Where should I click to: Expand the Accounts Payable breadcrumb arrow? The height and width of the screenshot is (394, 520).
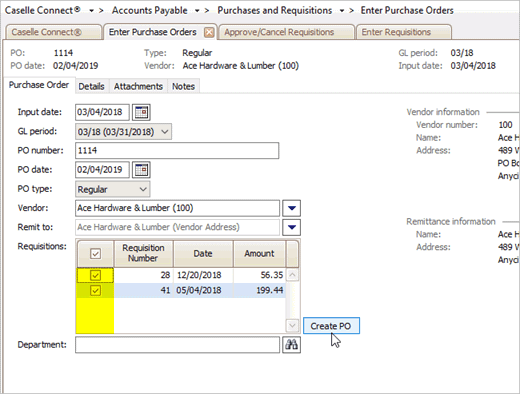tap(197, 11)
